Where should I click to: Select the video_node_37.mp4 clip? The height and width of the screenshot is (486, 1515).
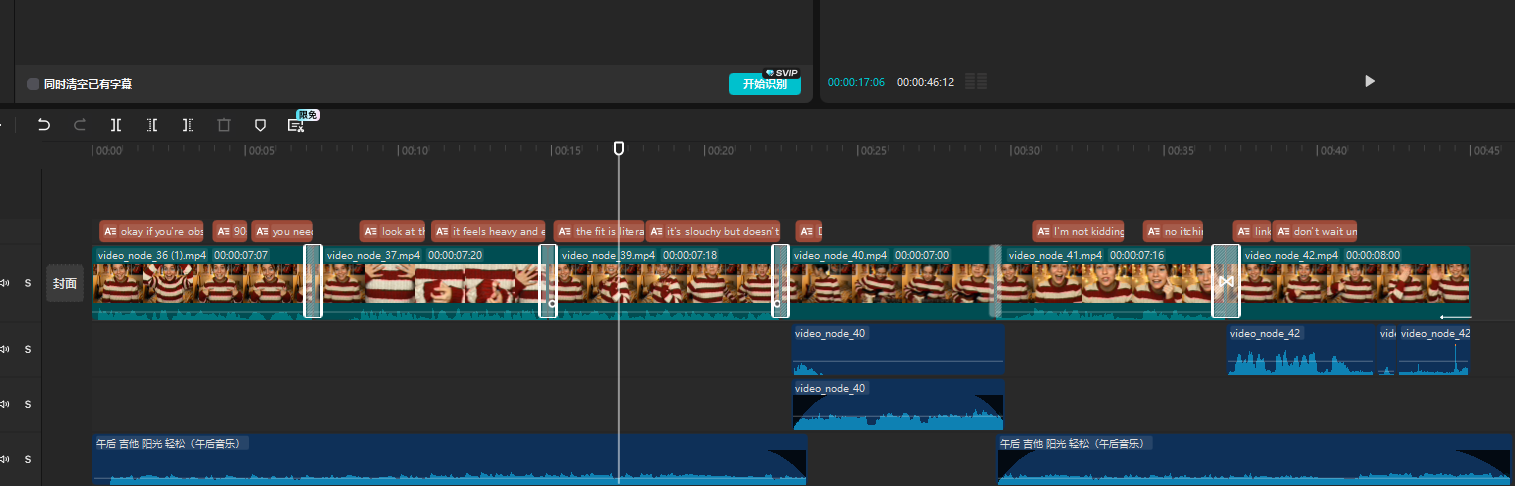[430, 283]
